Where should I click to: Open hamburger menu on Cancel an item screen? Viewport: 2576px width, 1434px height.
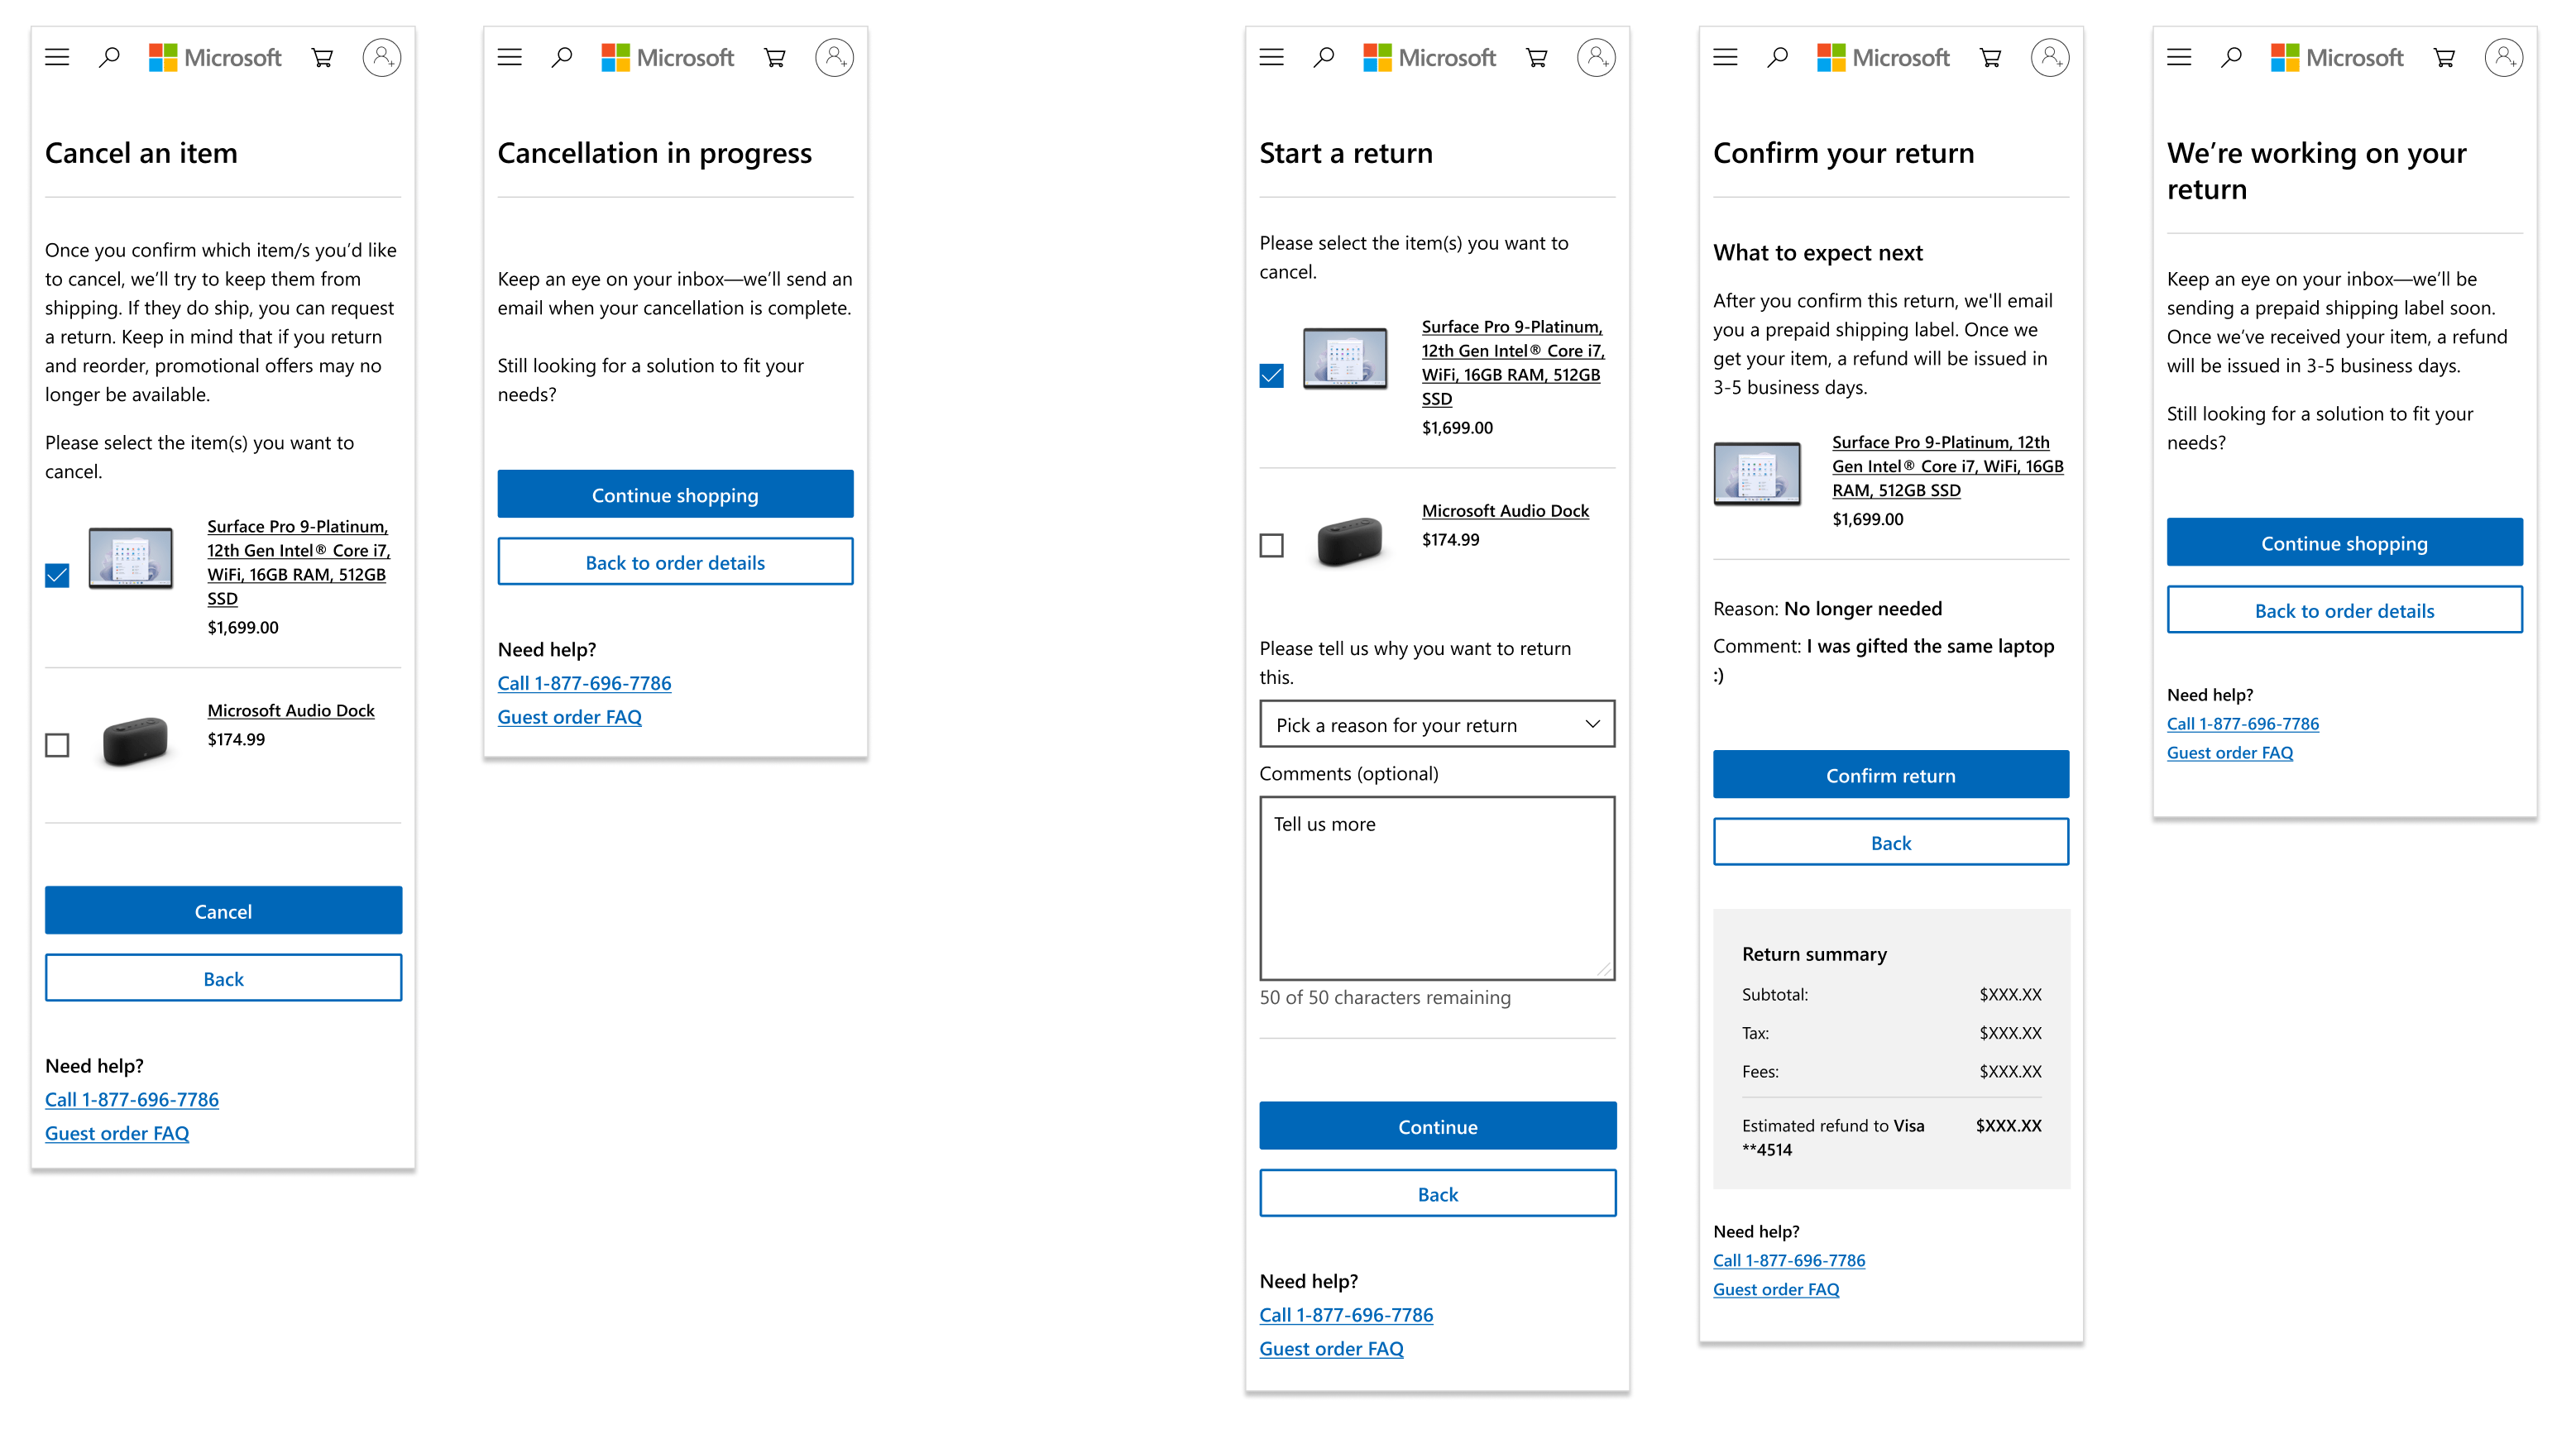57,57
